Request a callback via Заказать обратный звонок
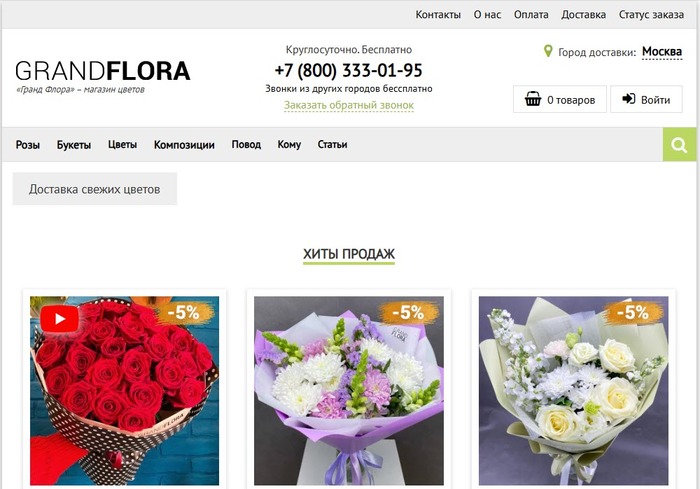 (349, 105)
